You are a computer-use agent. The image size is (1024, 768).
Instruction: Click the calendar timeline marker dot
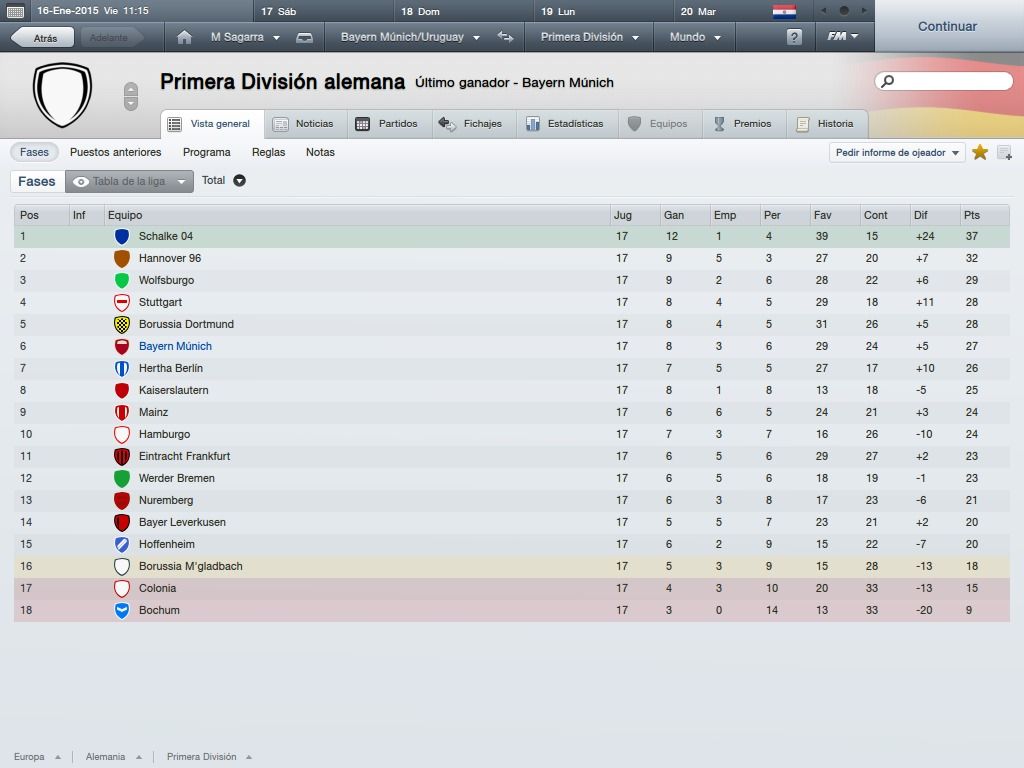[x=844, y=10]
